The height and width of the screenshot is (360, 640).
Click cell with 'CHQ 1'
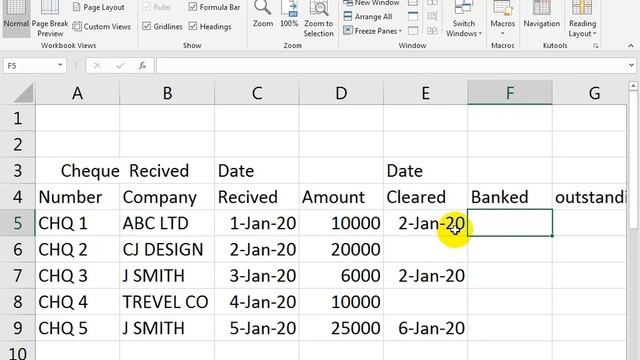click(78, 223)
